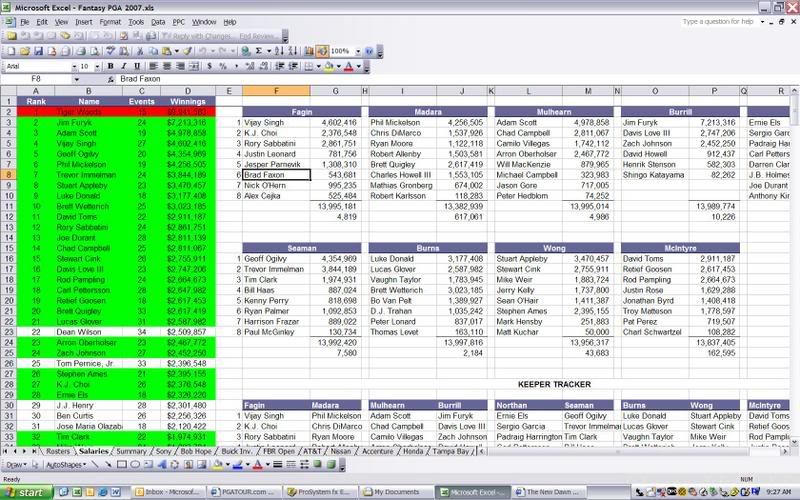Screen dimensions: 800x500
Task: Open the Insert menu
Action: click(84, 22)
